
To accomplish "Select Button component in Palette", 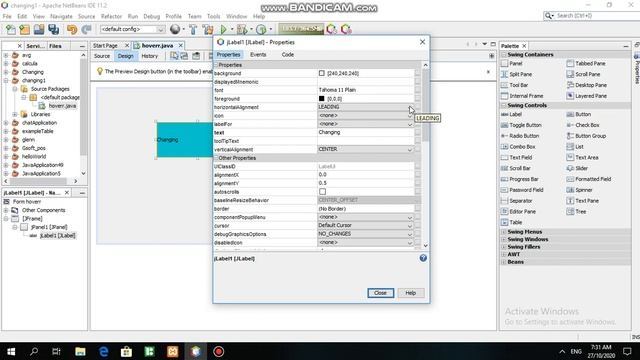I will pos(579,114).
